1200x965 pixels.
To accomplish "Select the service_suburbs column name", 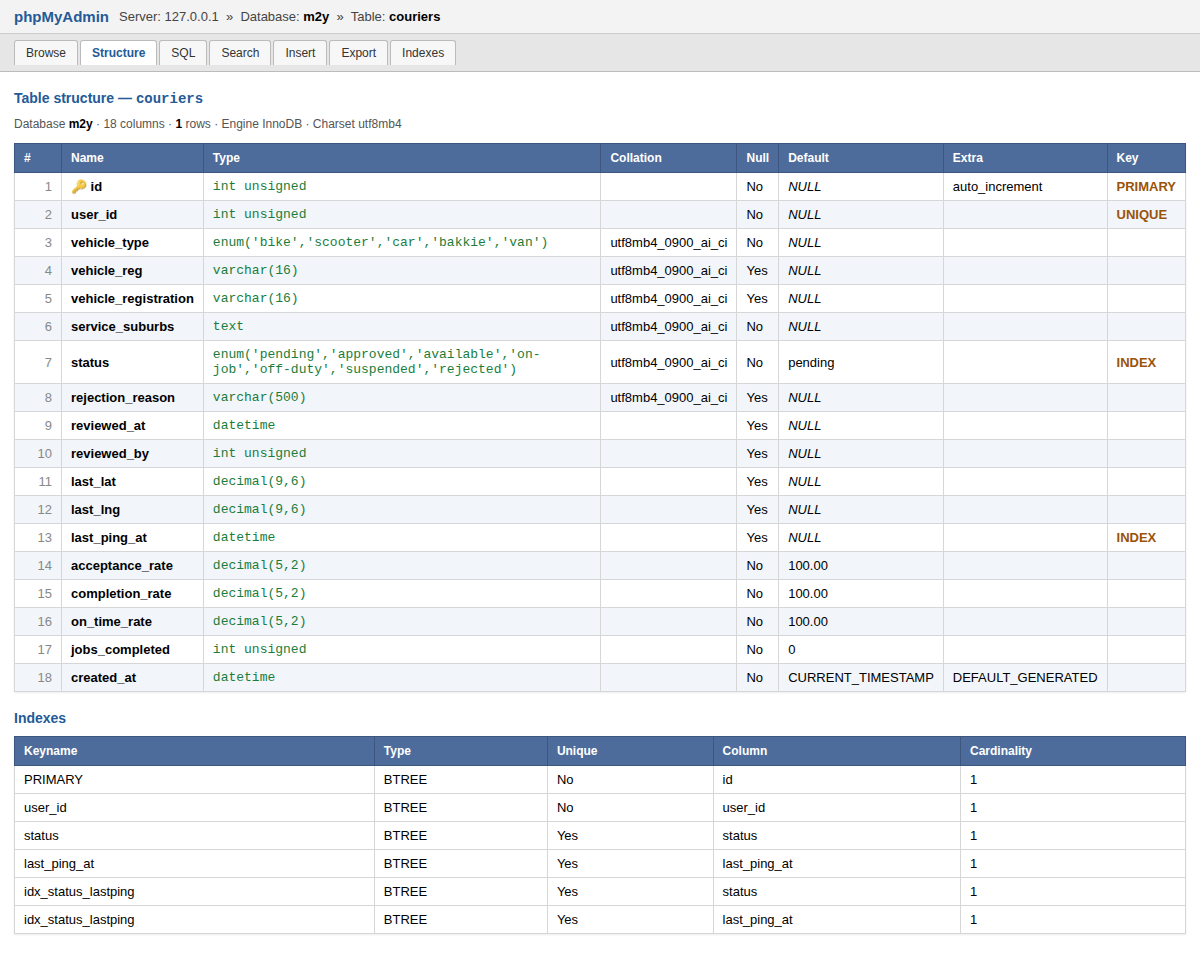I will point(122,327).
